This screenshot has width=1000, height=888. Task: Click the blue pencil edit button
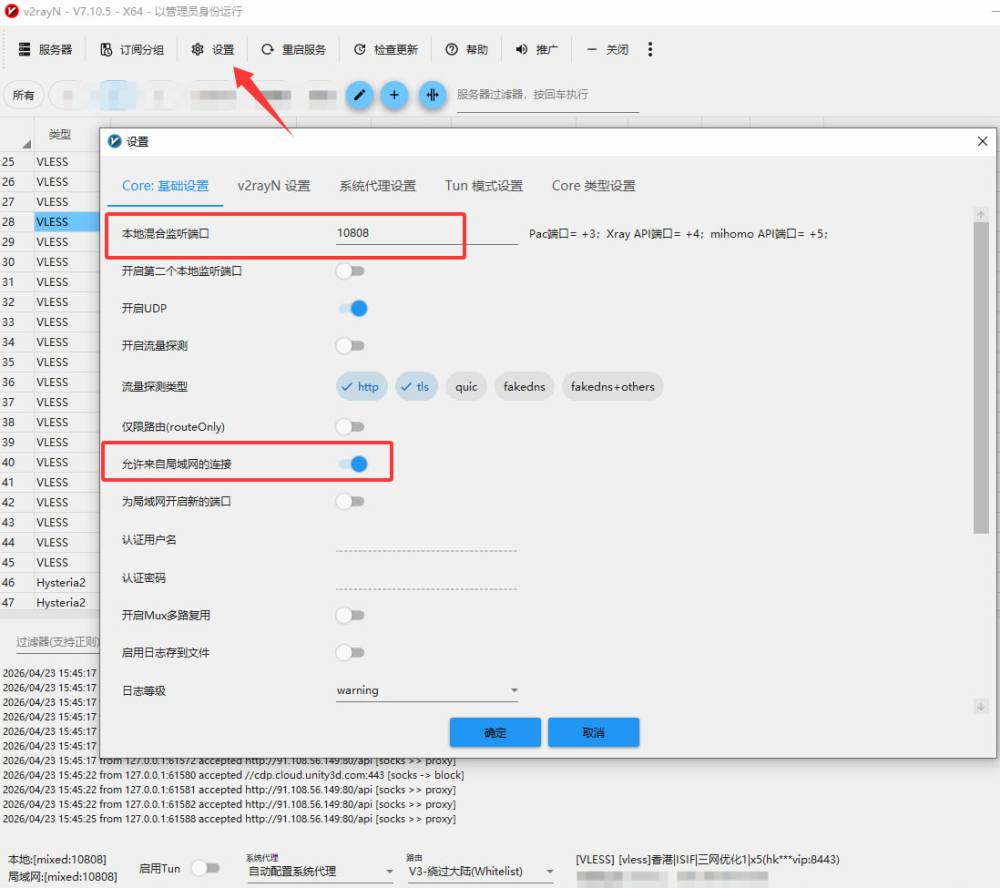click(x=360, y=95)
